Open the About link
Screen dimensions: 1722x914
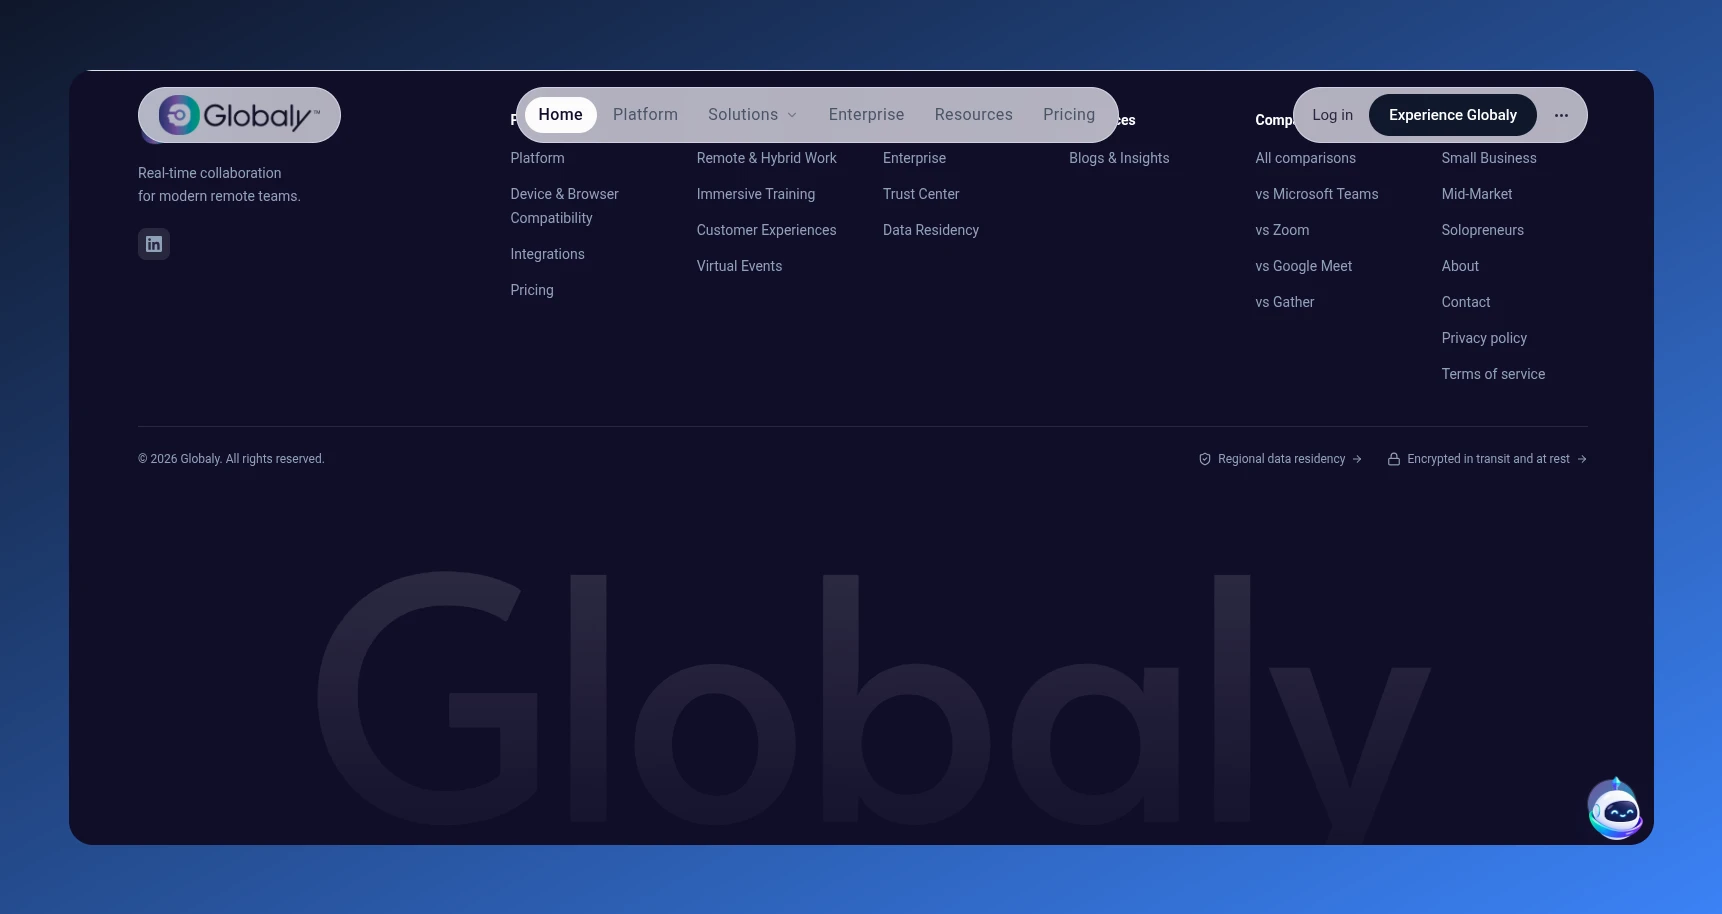click(1460, 266)
